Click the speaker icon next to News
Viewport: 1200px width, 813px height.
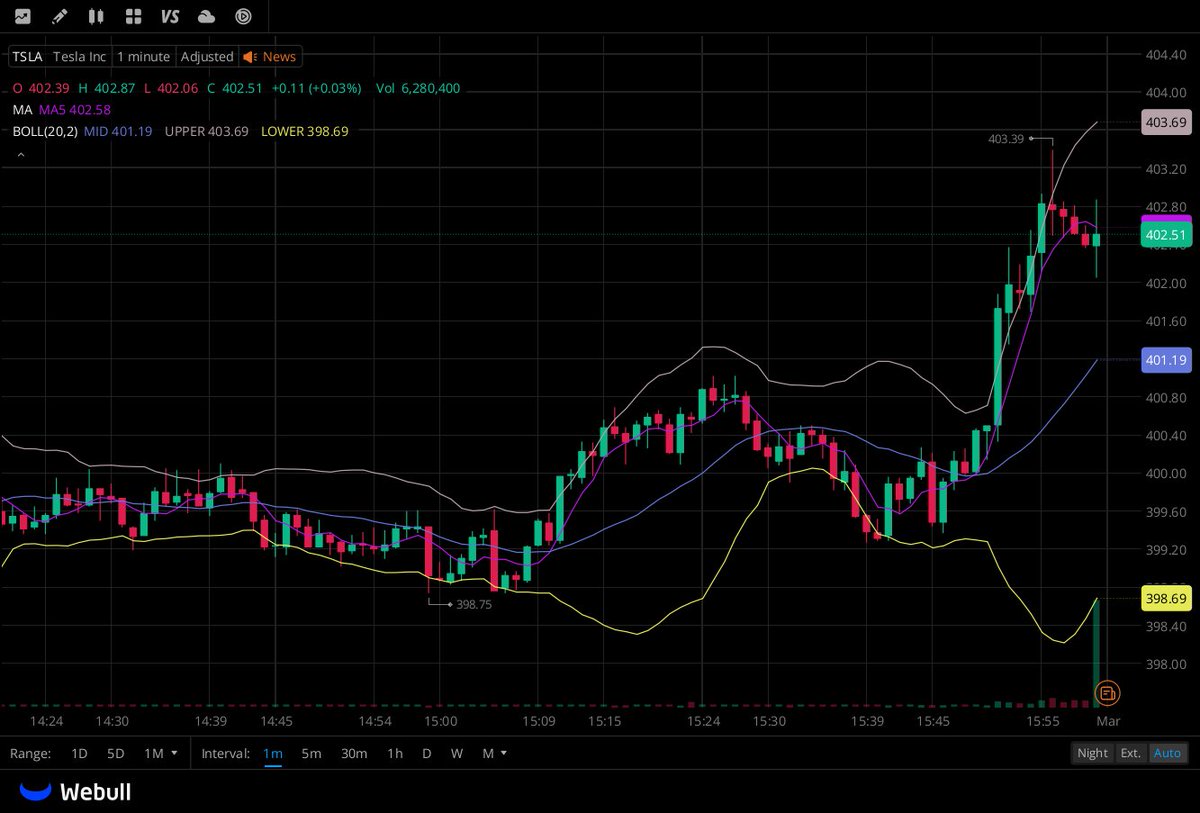point(250,57)
